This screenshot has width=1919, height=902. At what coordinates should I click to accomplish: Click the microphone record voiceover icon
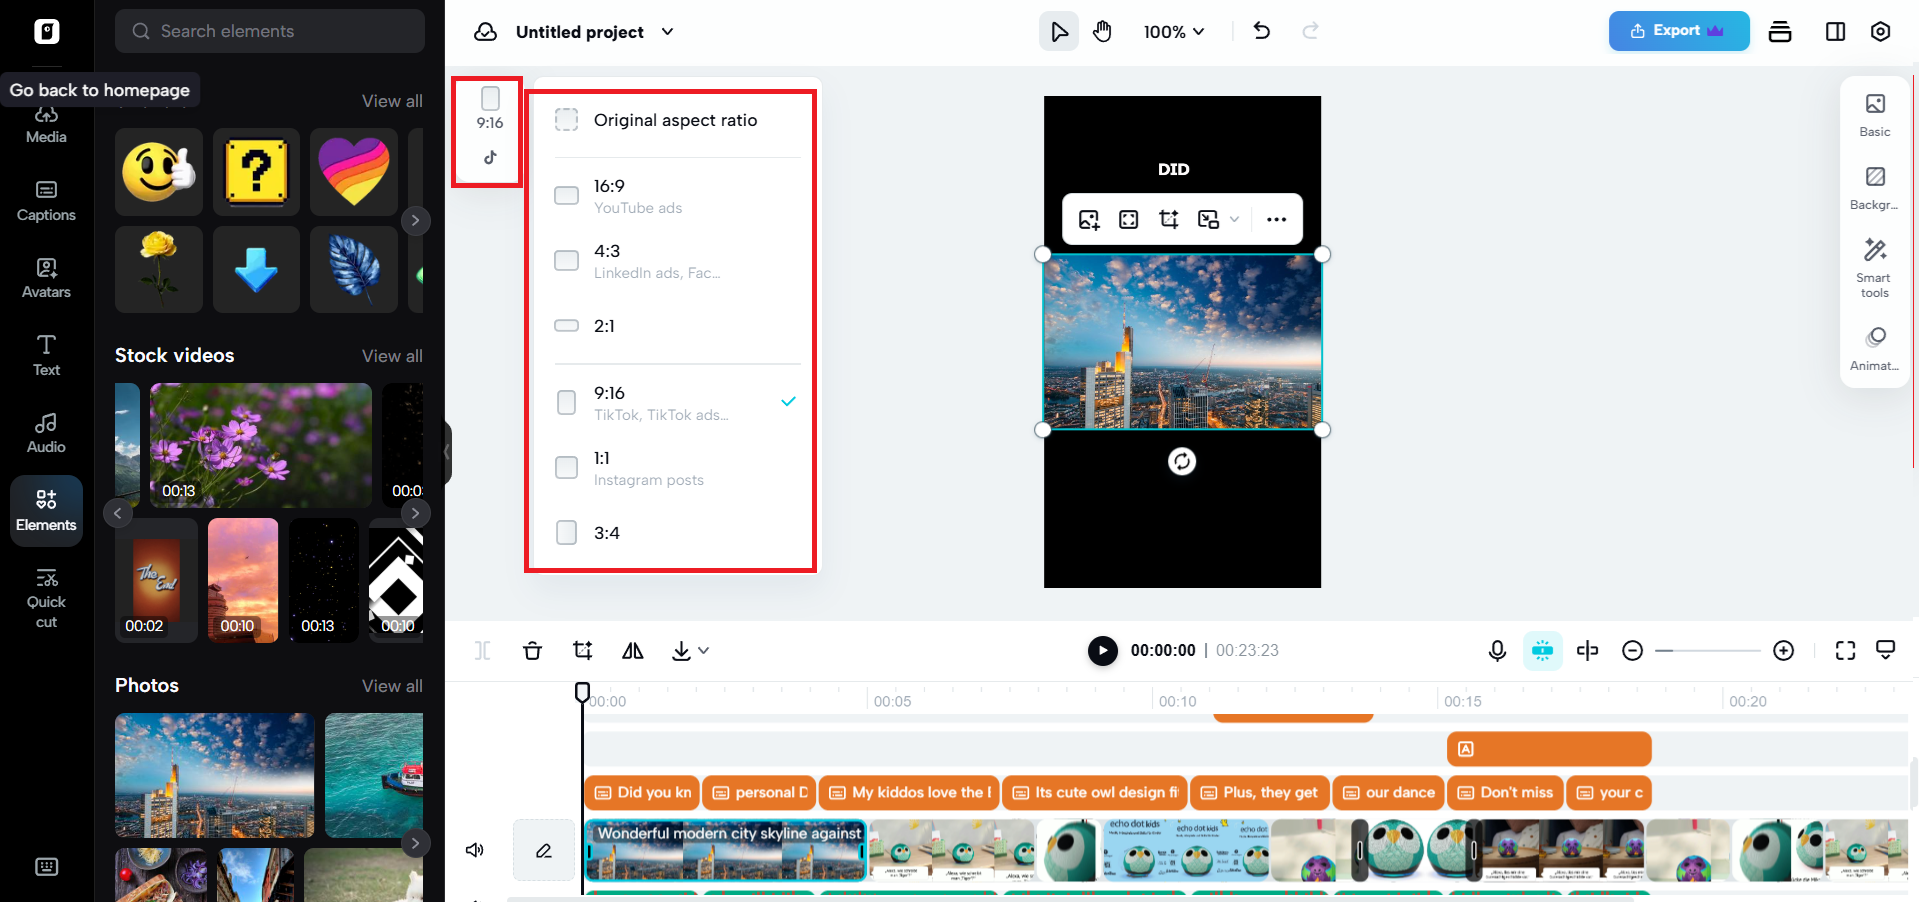click(x=1497, y=651)
